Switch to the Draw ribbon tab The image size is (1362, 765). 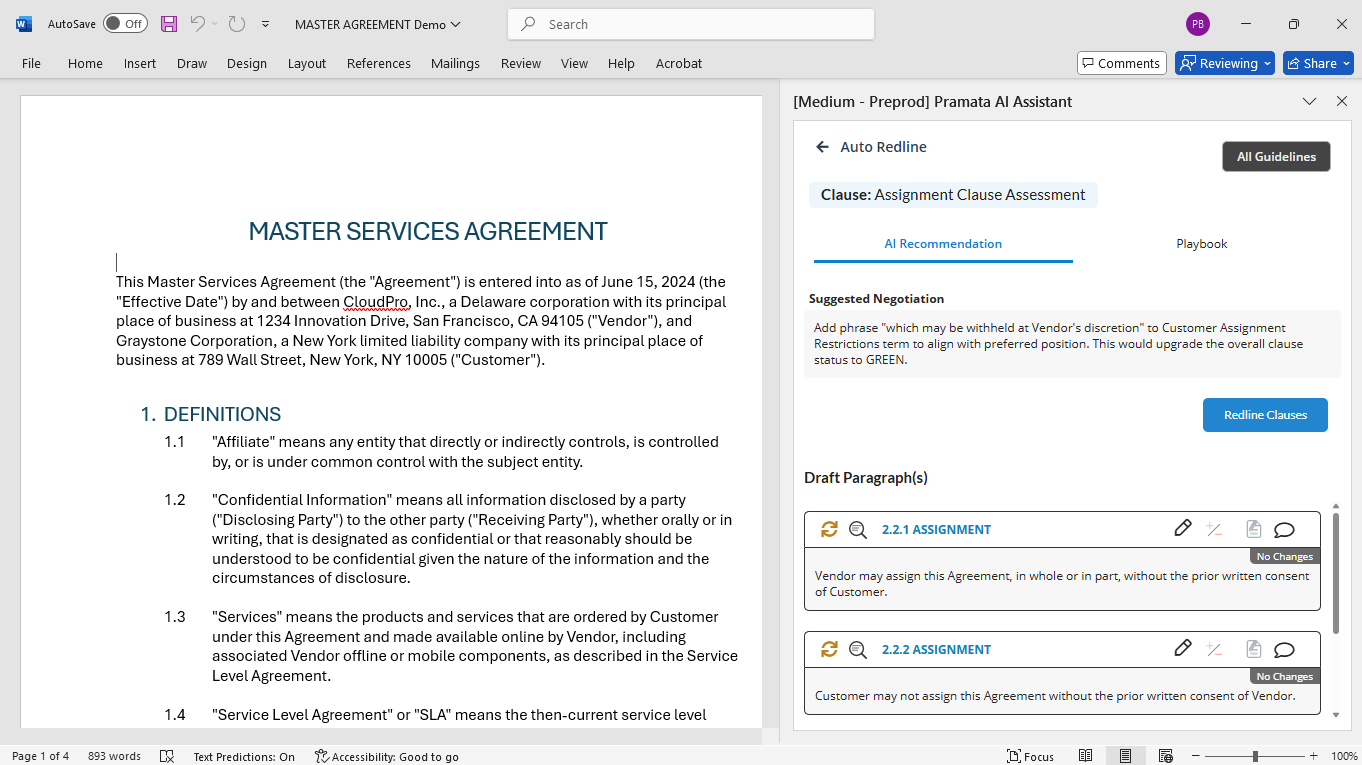coord(192,63)
